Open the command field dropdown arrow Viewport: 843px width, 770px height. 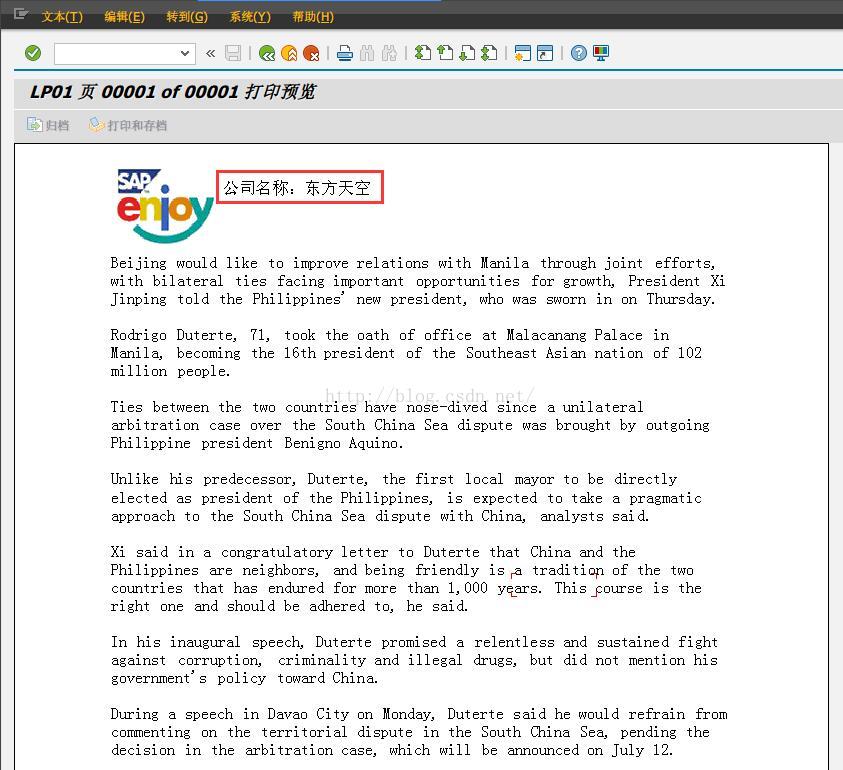pyautogui.click(x=185, y=53)
